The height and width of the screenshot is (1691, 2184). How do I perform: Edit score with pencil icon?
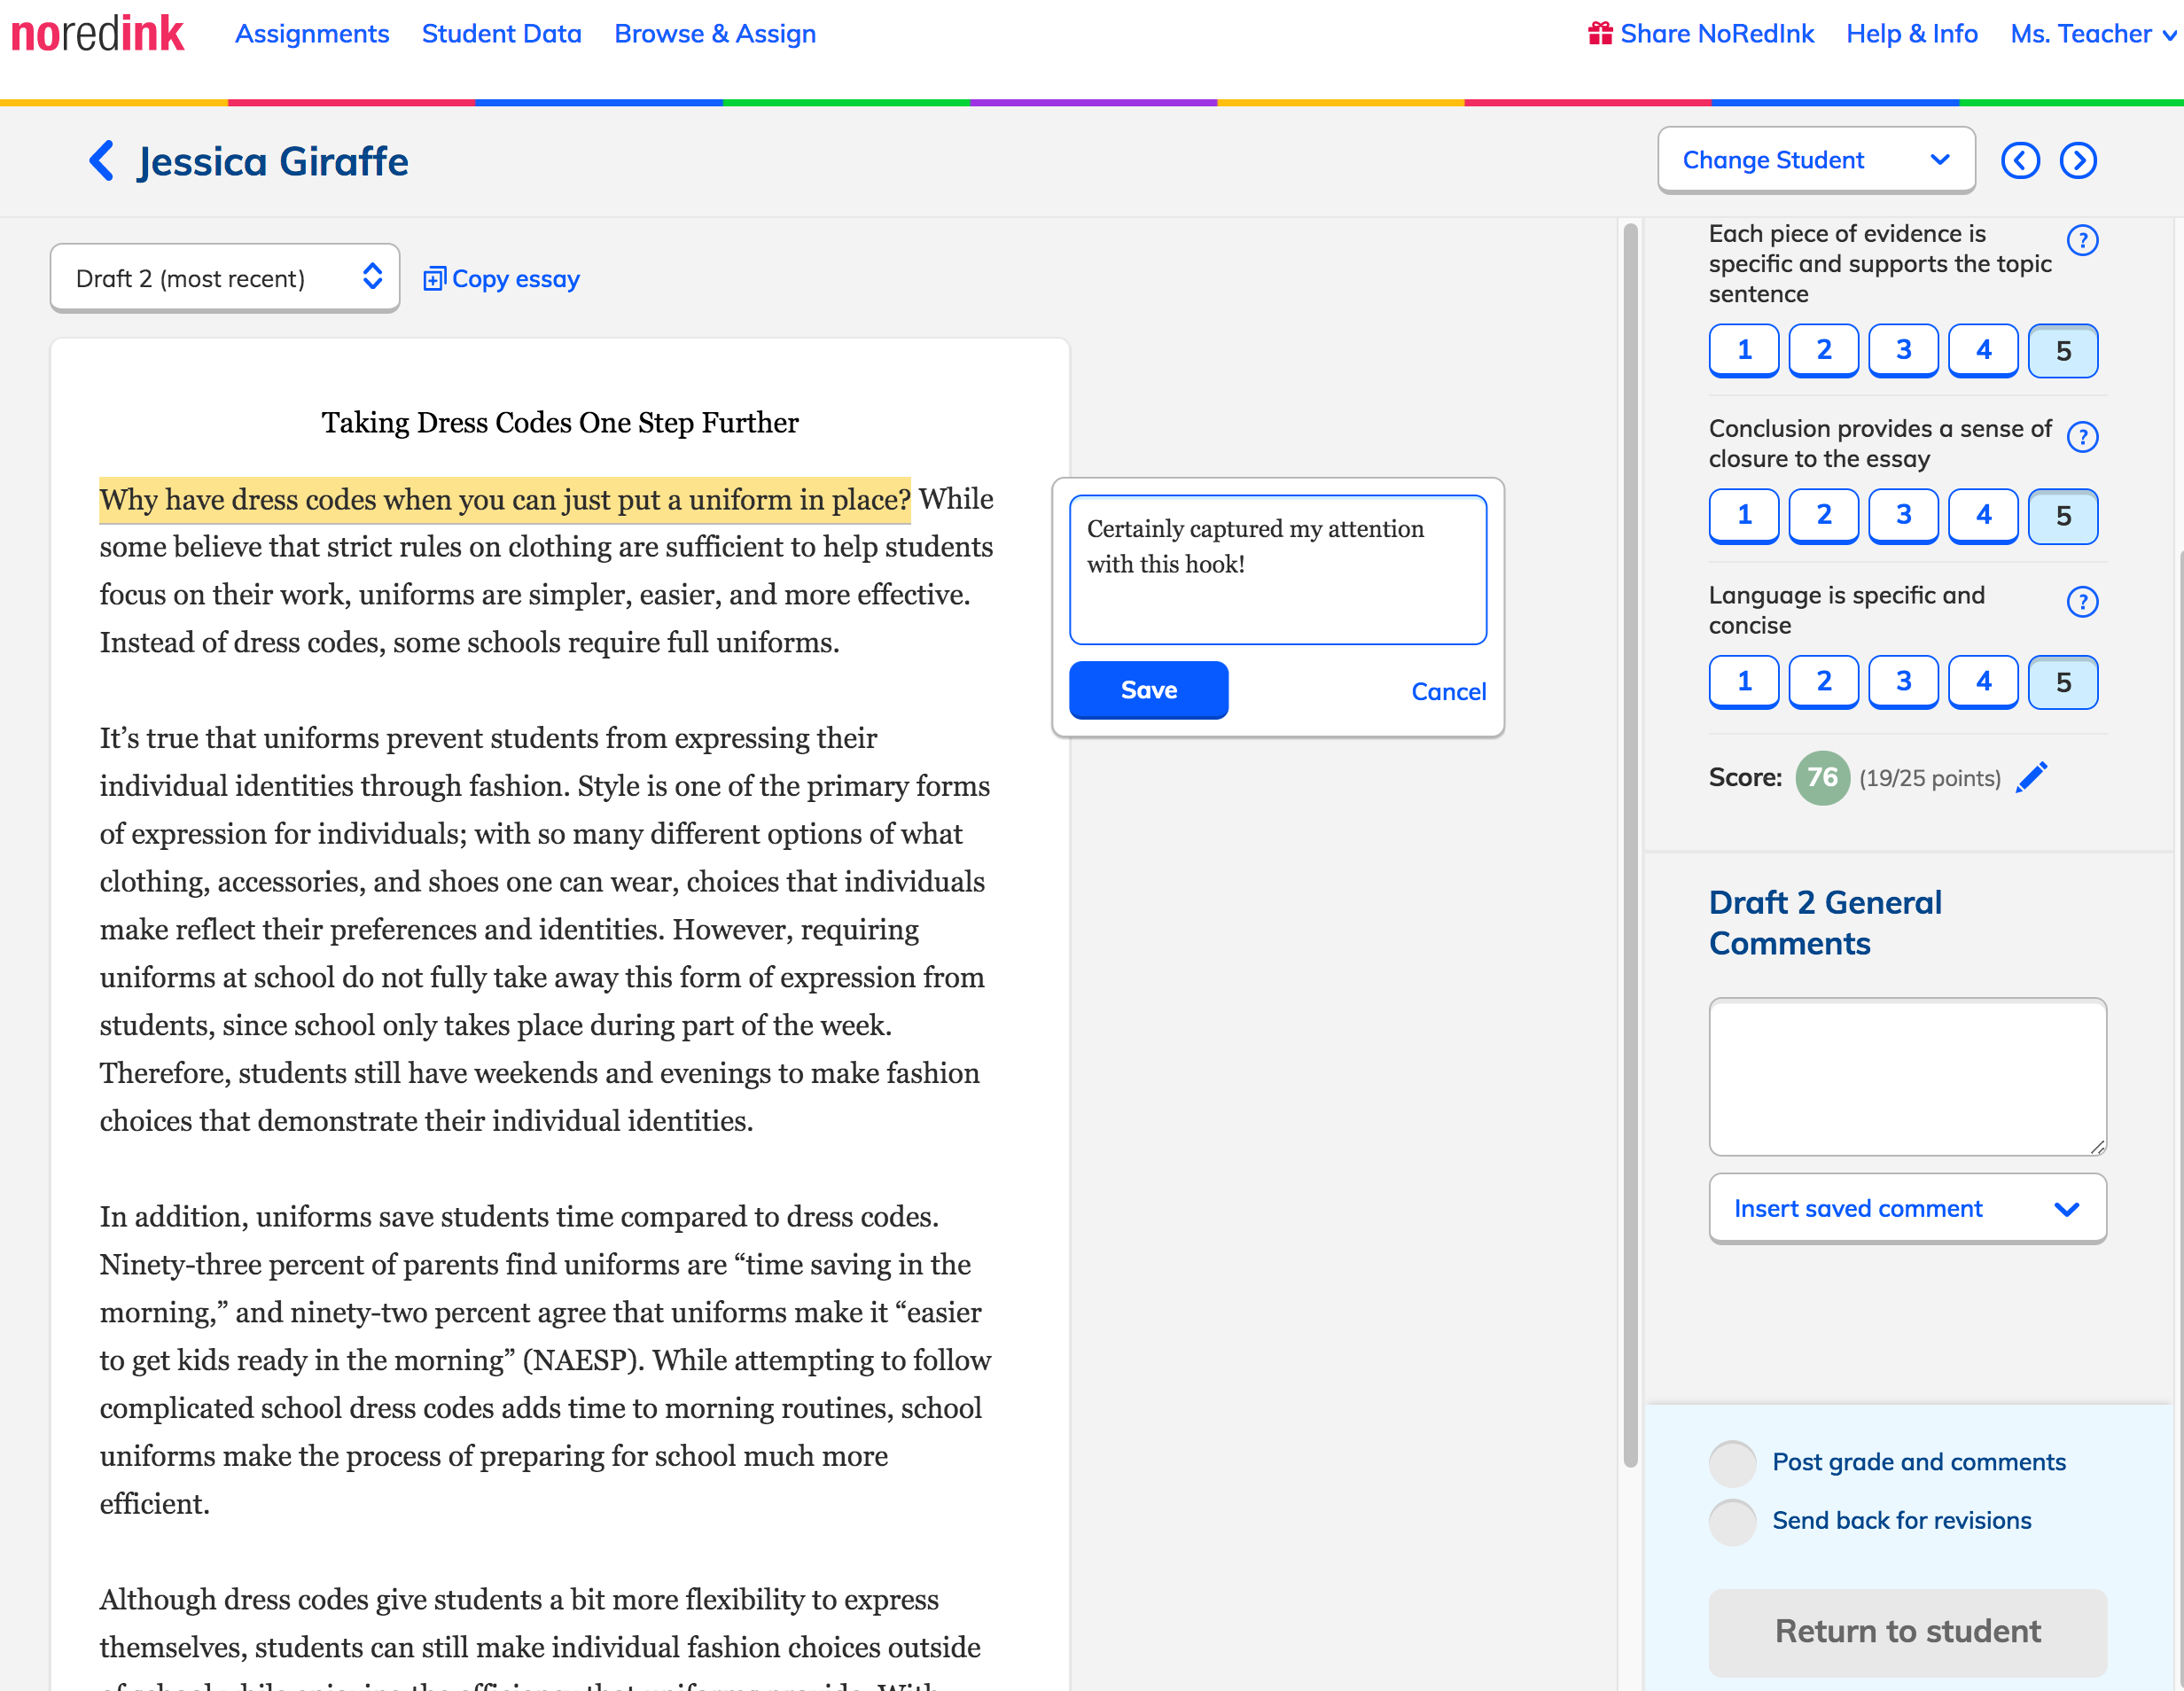tap(2031, 777)
